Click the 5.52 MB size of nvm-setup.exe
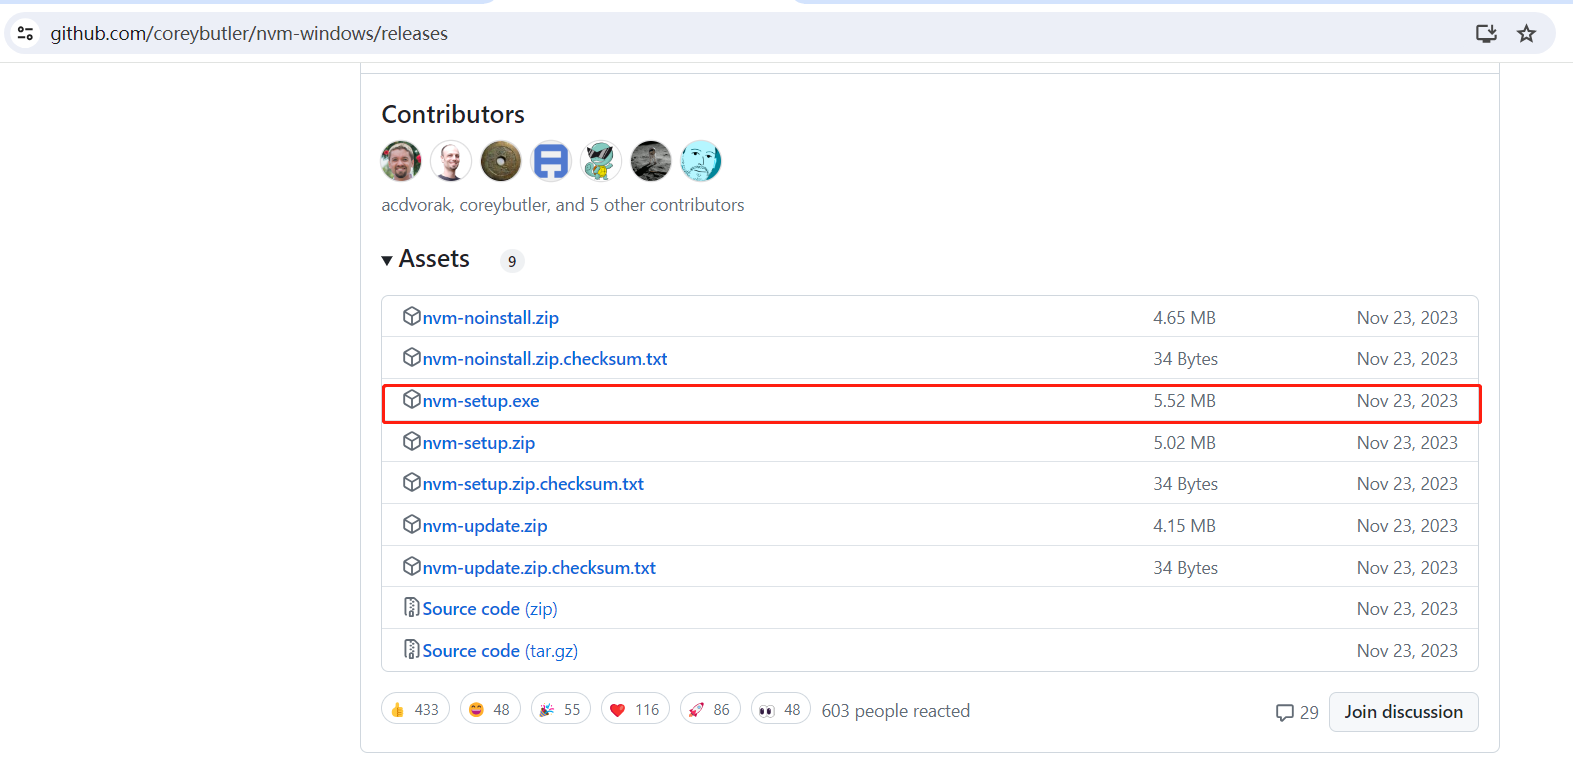Viewport: 1573px width, 775px height. [x=1185, y=401]
